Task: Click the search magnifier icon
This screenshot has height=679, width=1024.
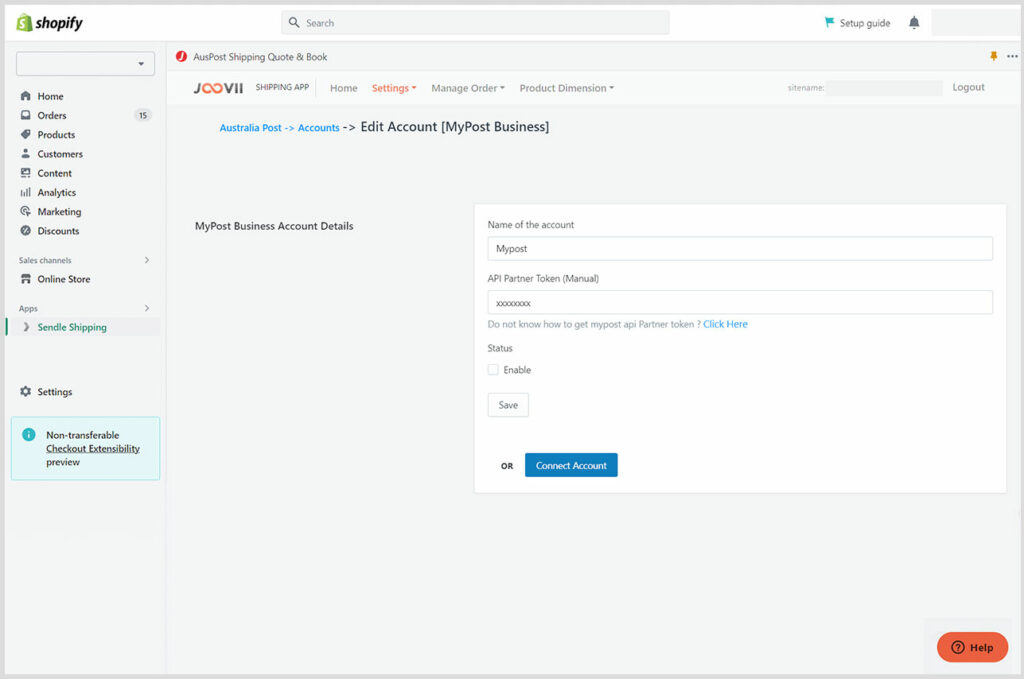Action: 294,22
